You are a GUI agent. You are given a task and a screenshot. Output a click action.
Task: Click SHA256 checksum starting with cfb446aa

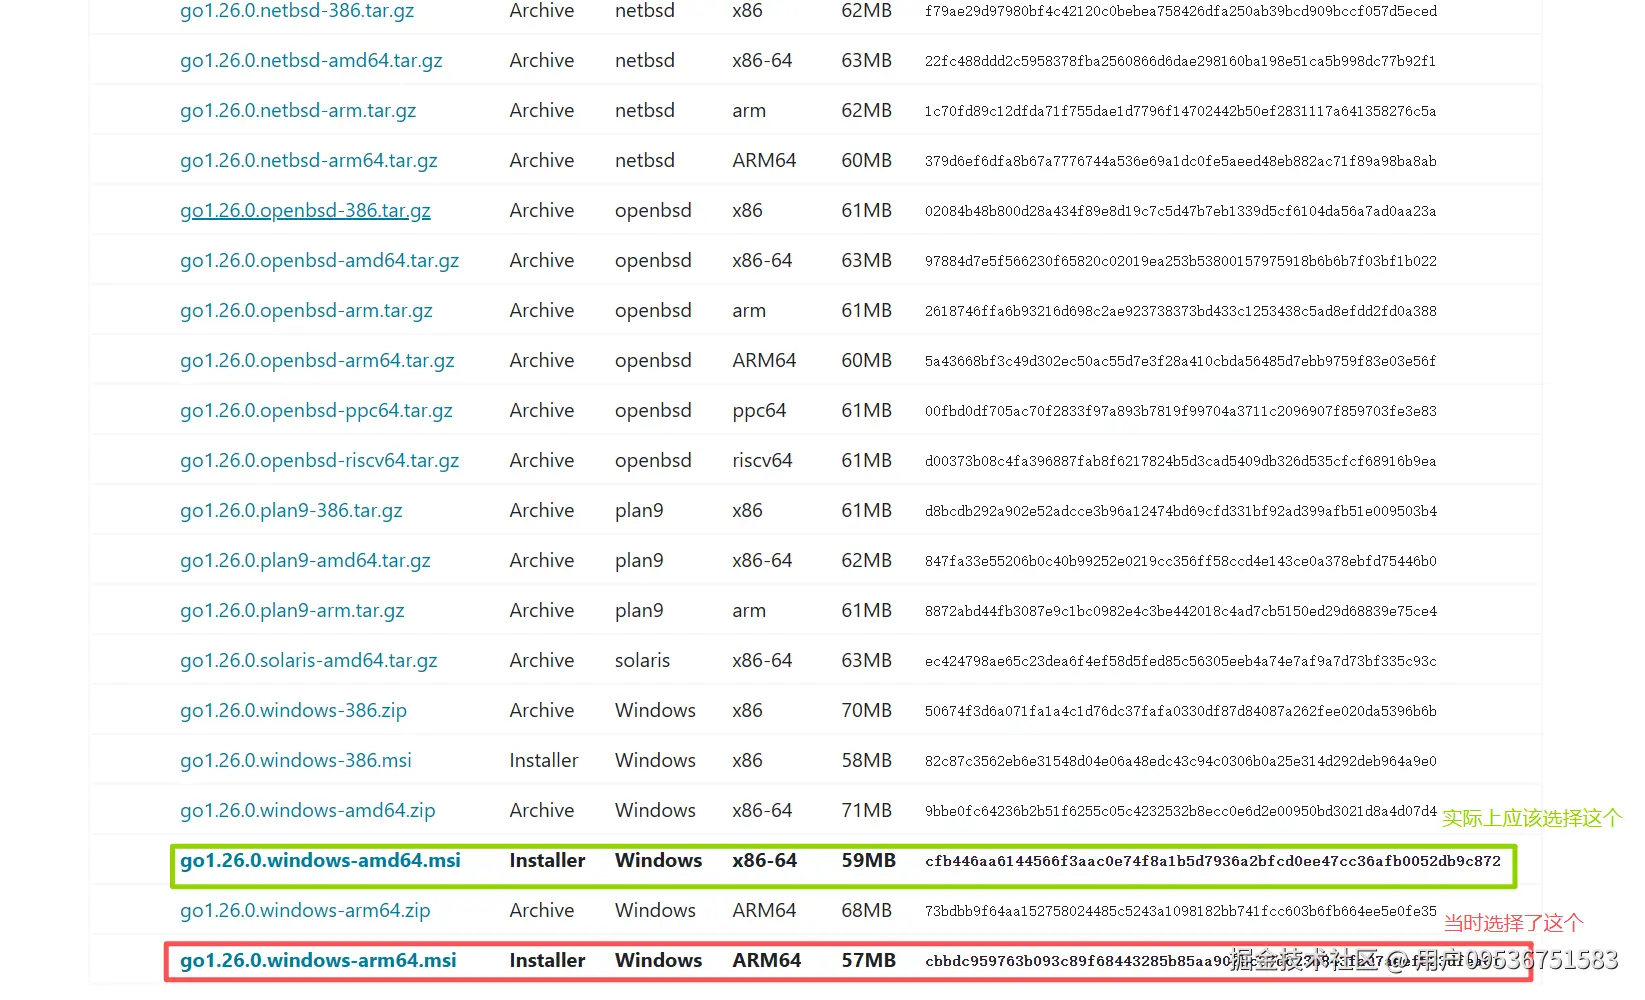click(x=1213, y=861)
